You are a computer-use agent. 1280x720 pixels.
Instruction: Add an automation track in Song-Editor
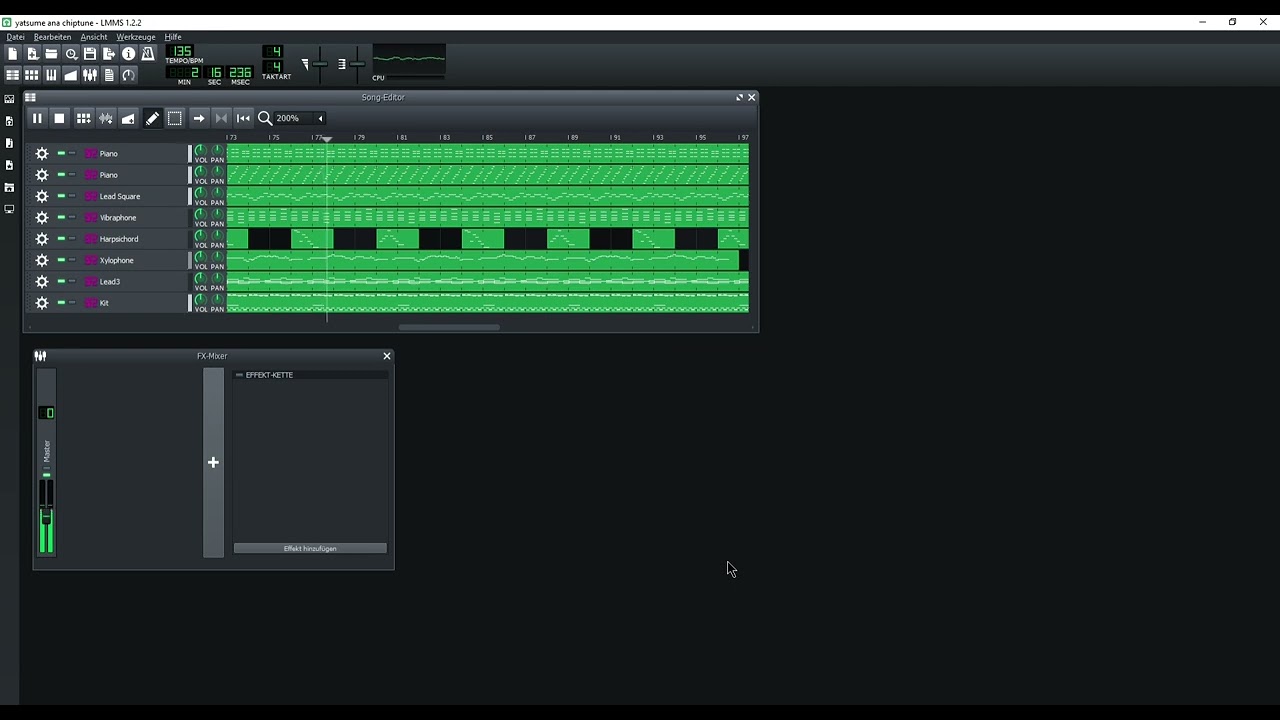point(128,118)
